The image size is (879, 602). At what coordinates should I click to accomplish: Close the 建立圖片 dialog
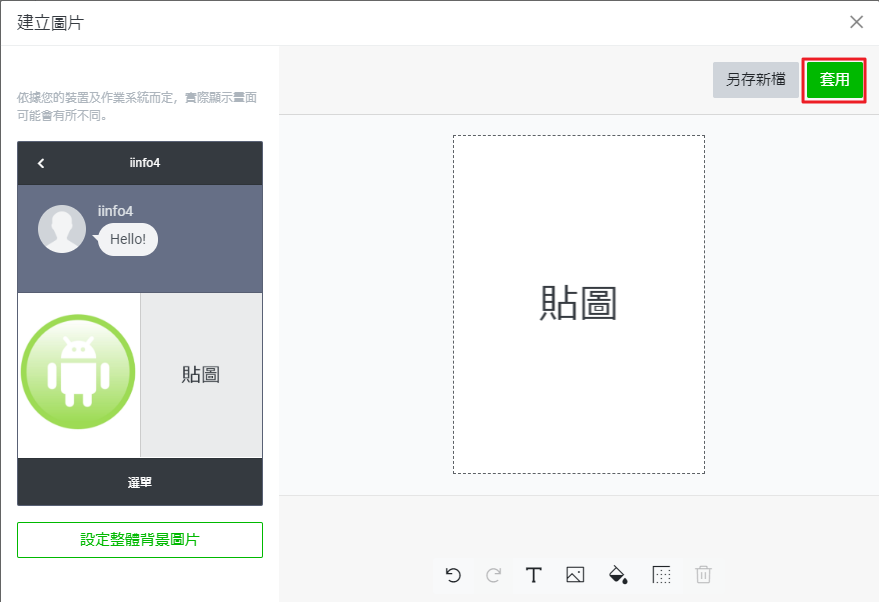(x=856, y=21)
